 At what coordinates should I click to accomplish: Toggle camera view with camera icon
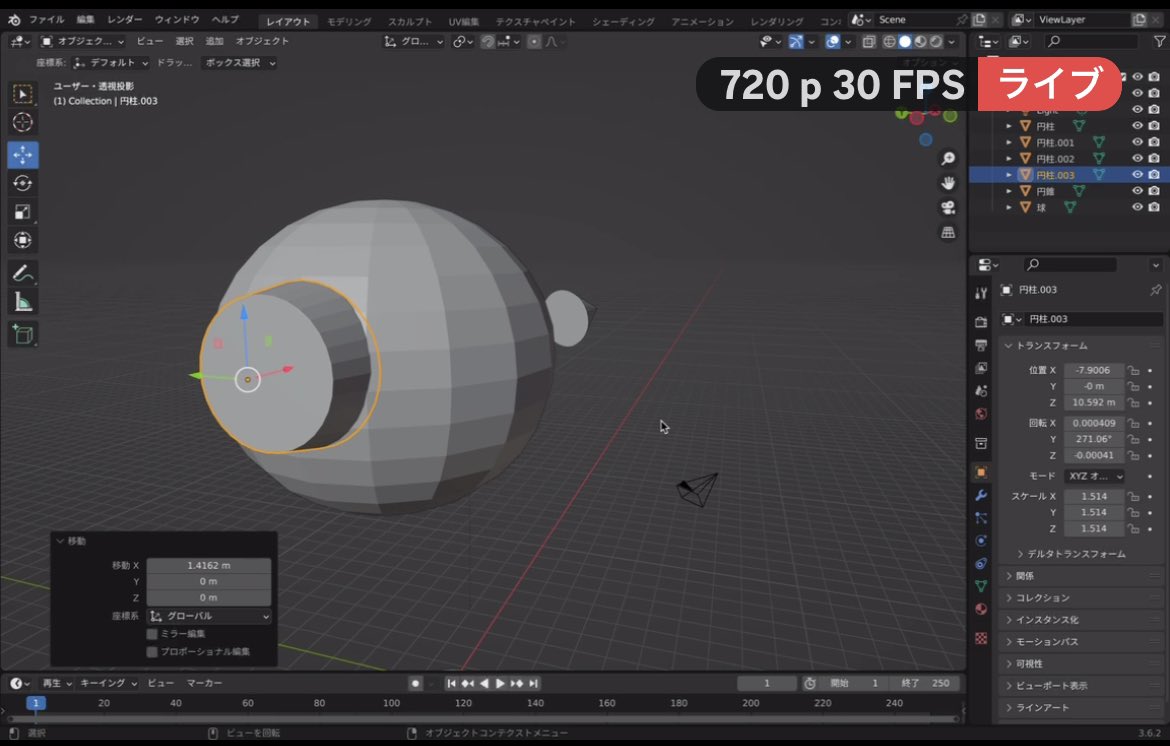point(948,207)
